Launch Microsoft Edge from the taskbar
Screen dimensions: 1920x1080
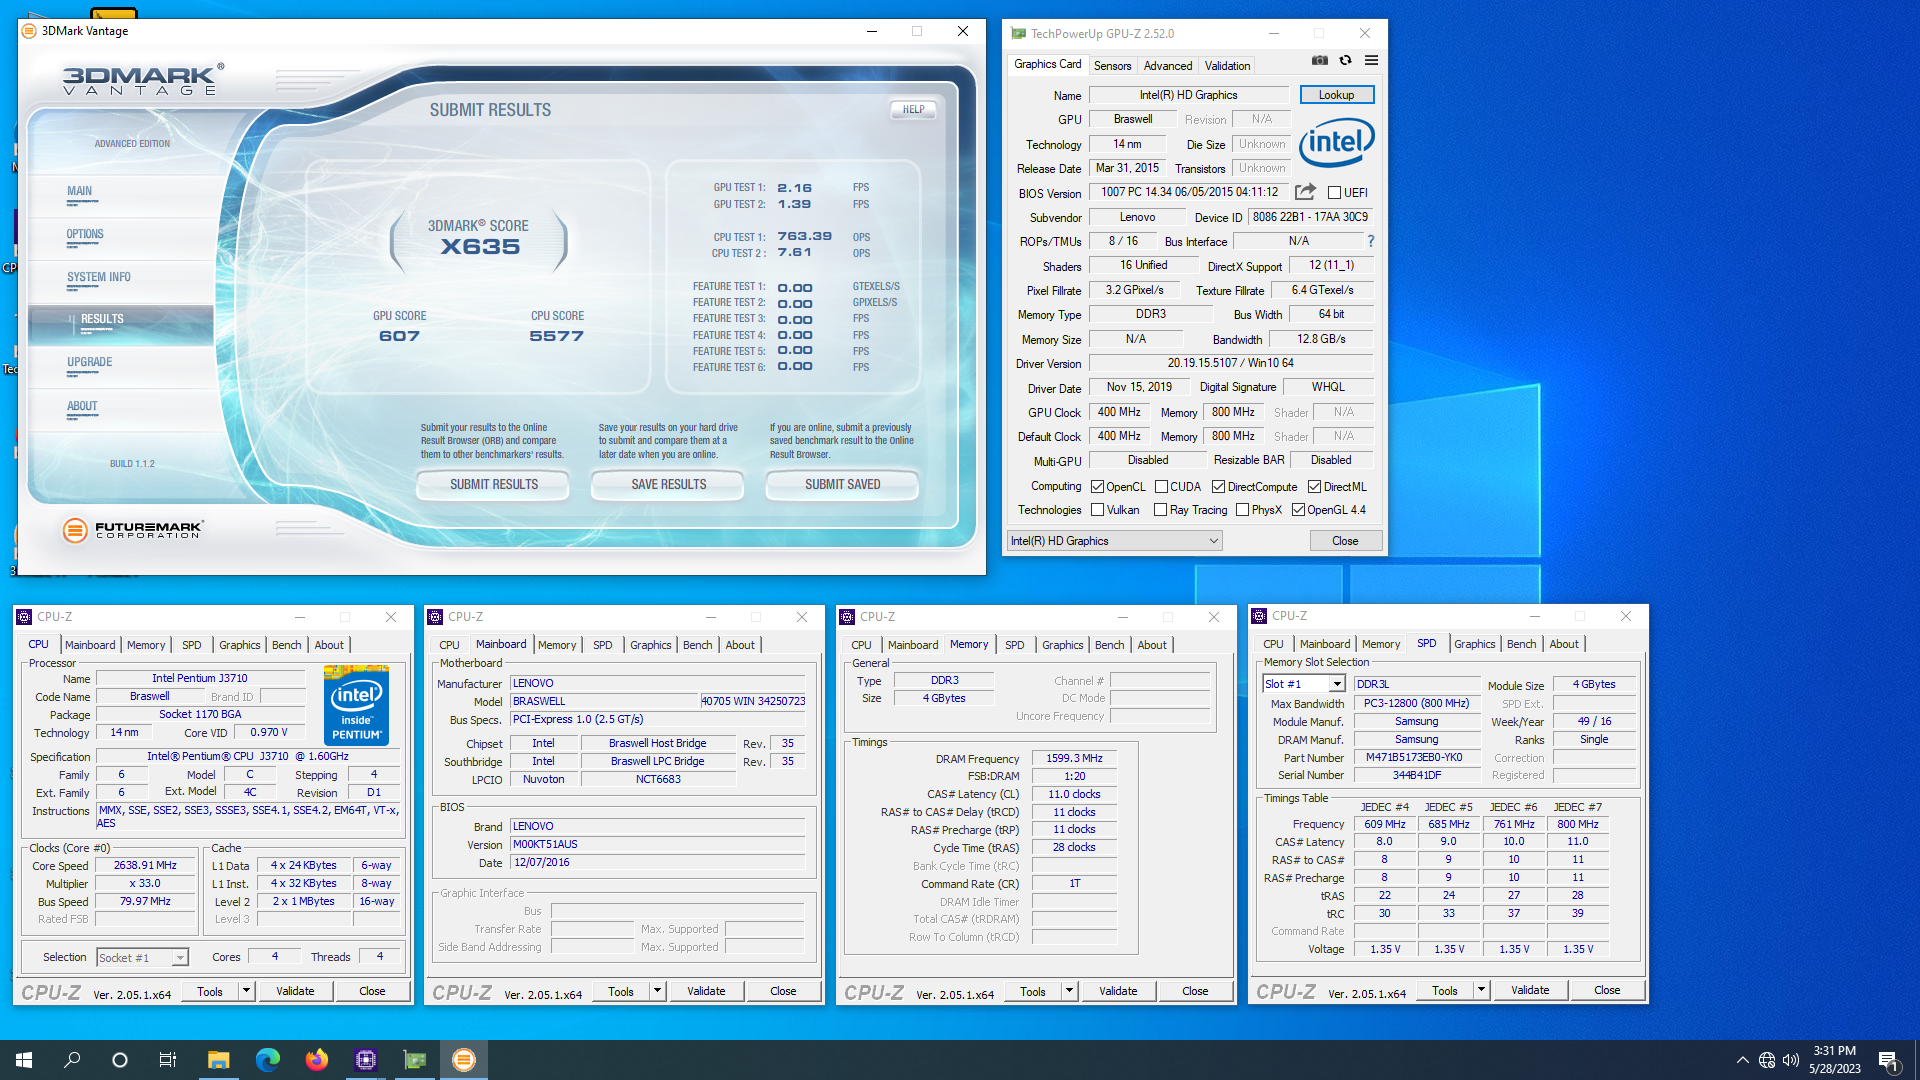(267, 1060)
